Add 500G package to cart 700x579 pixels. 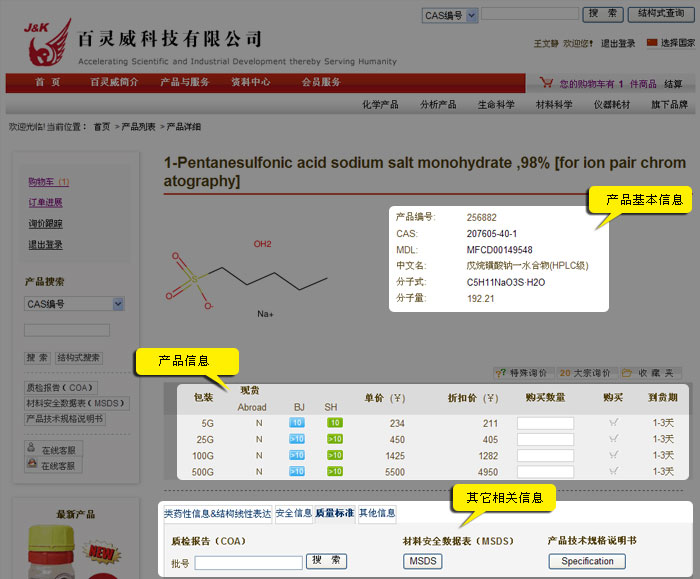(x=613, y=471)
